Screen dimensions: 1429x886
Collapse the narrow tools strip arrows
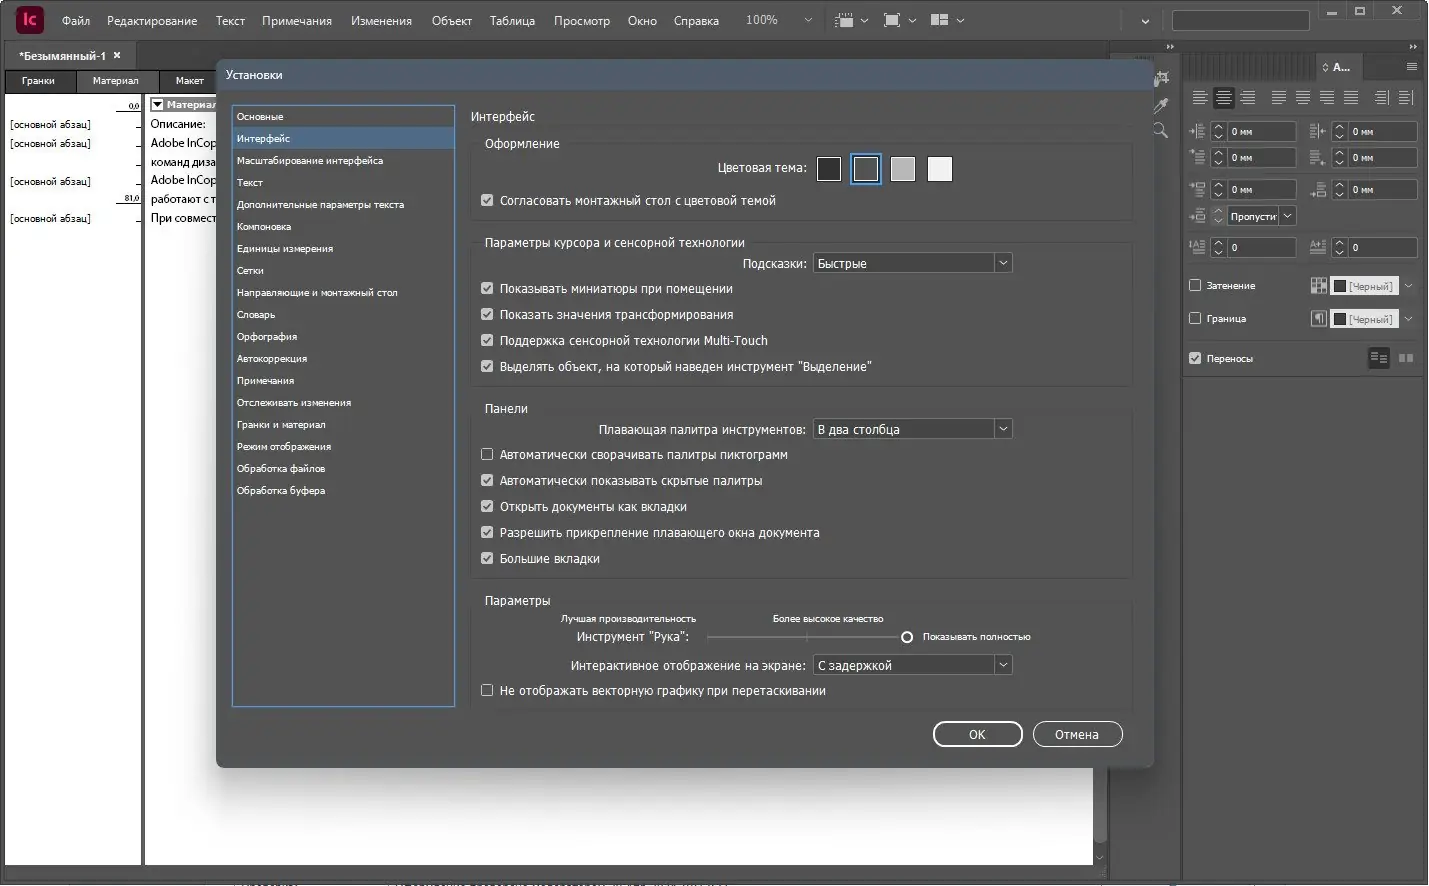pos(1170,47)
